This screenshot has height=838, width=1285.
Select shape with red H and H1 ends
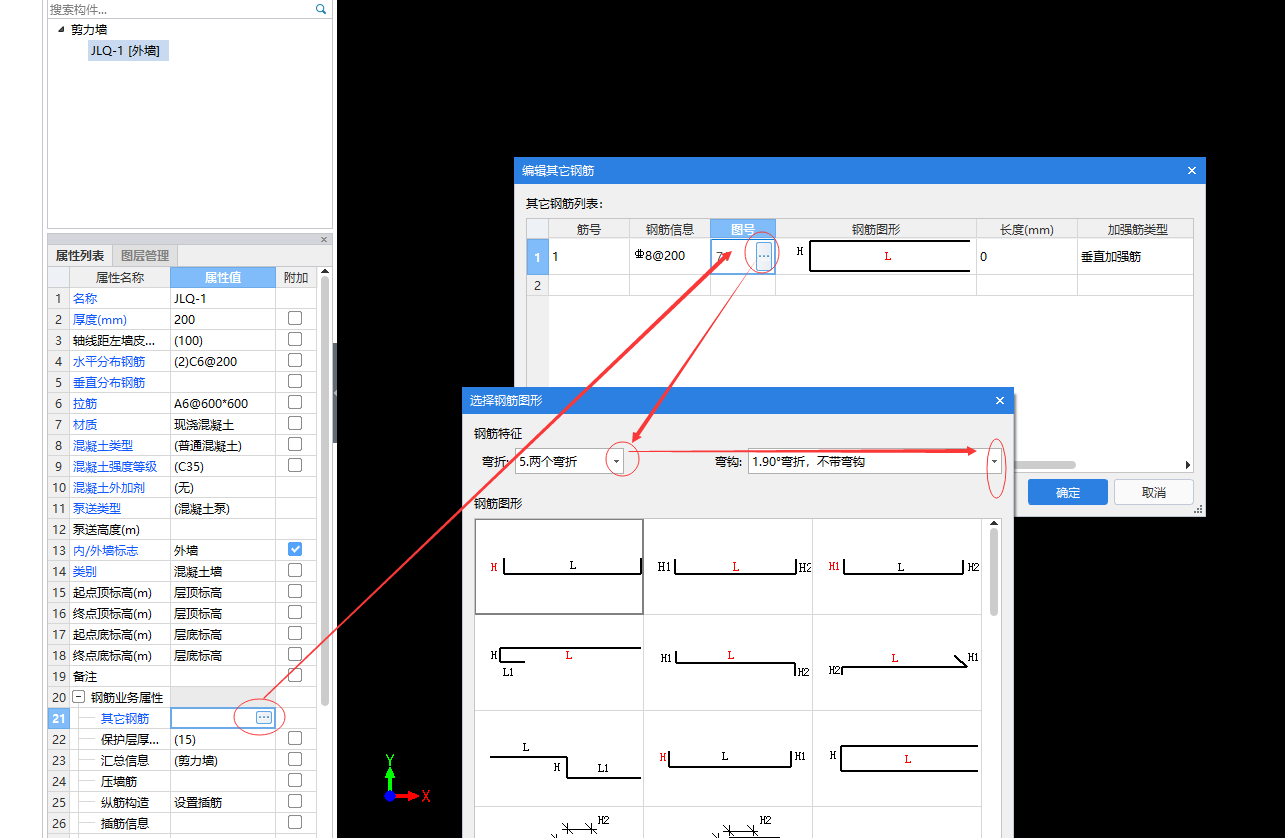tap(728, 758)
